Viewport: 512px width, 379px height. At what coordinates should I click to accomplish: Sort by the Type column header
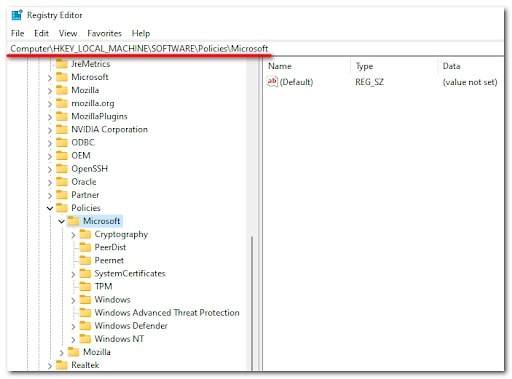(364, 66)
